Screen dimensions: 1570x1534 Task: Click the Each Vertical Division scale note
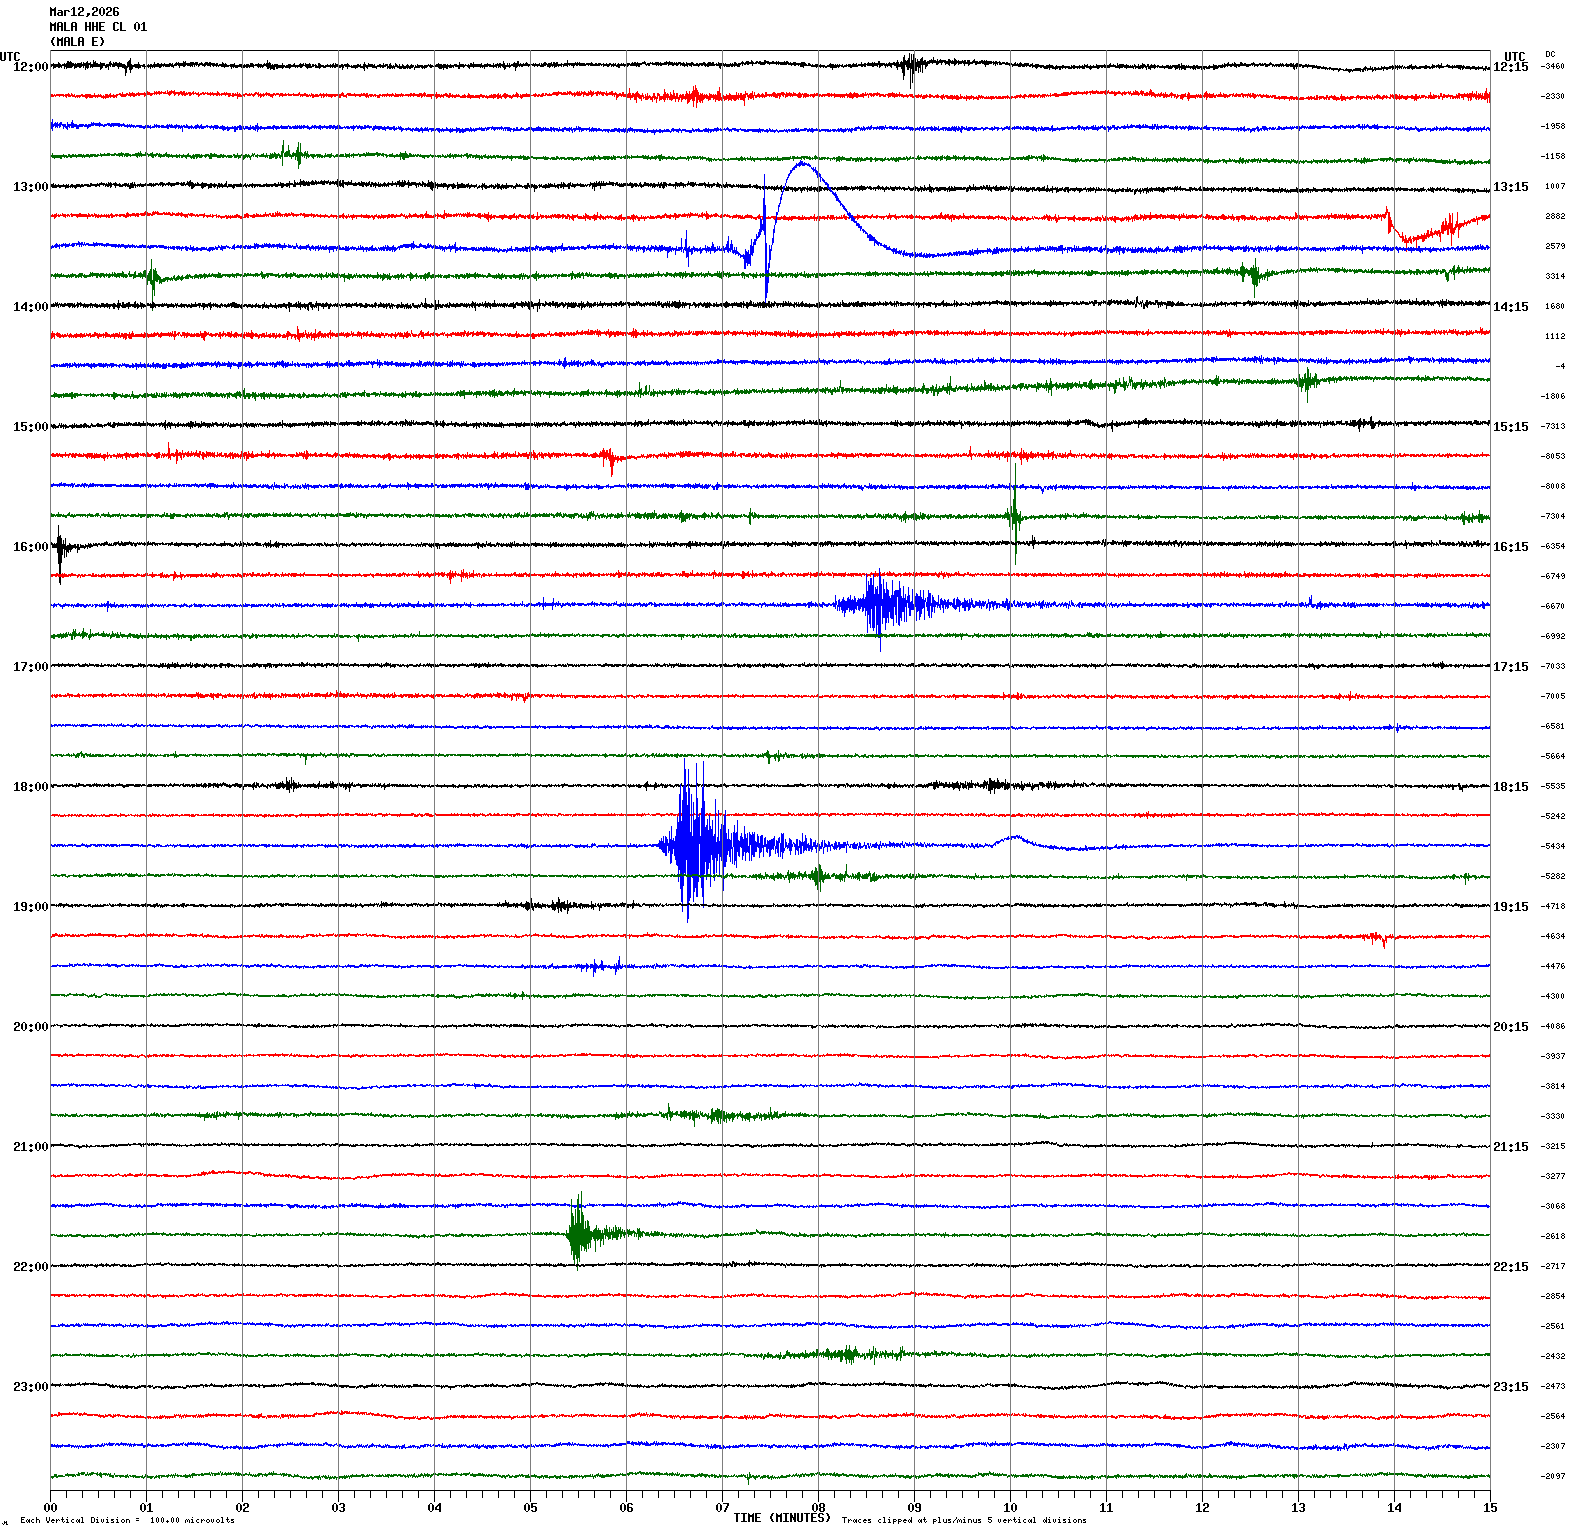(x=127, y=1521)
